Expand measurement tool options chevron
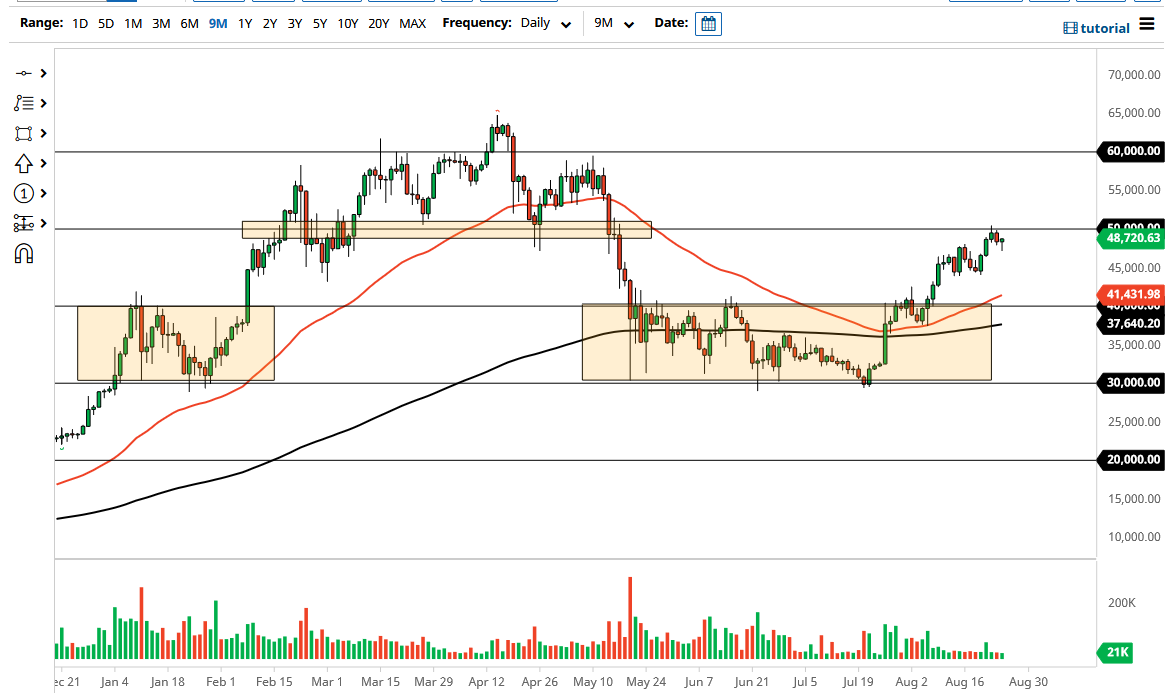The width and height of the screenshot is (1169, 697). click(x=43, y=224)
